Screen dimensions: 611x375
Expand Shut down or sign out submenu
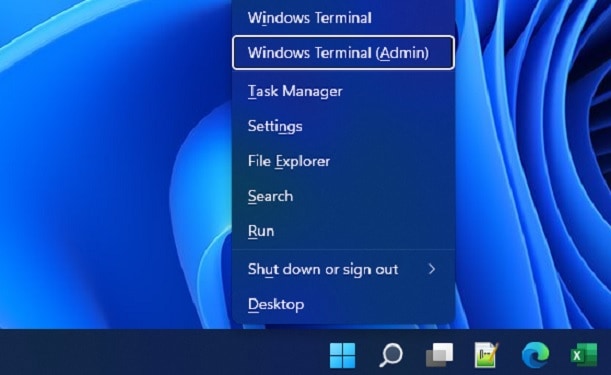pyautogui.click(x=343, y=269)
